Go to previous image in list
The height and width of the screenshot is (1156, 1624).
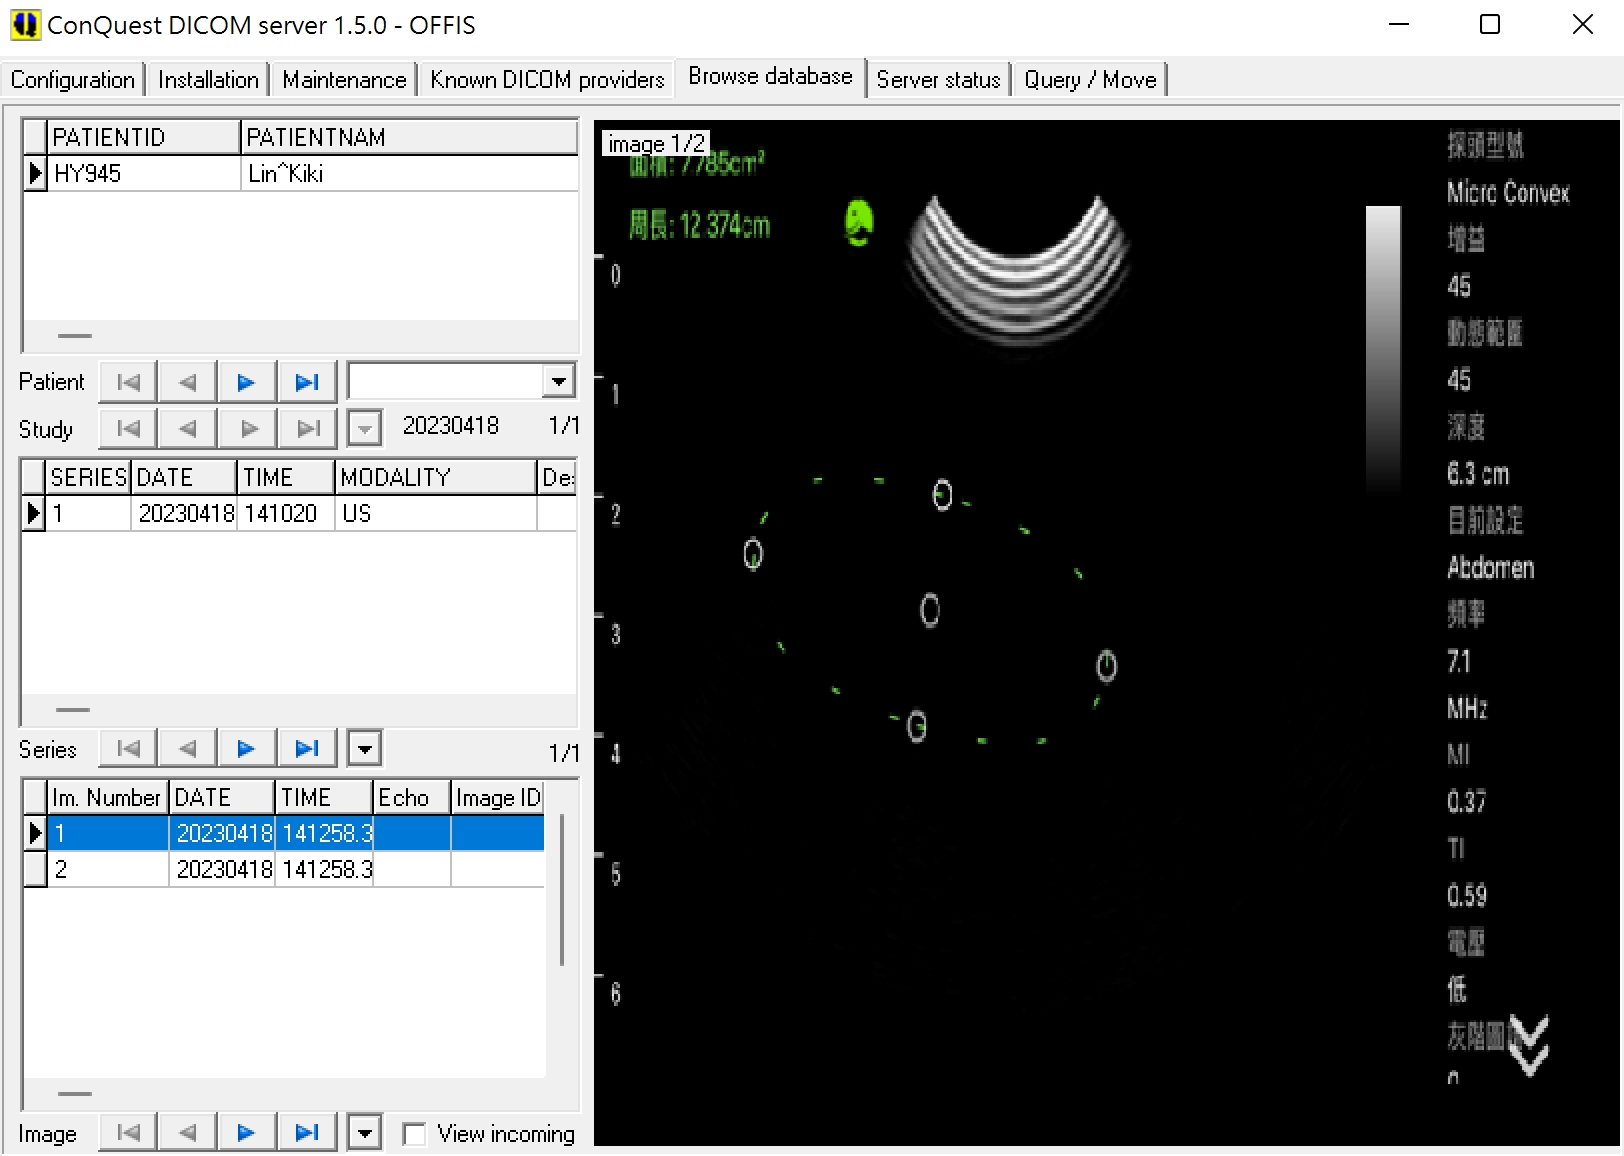[187, 1133]
